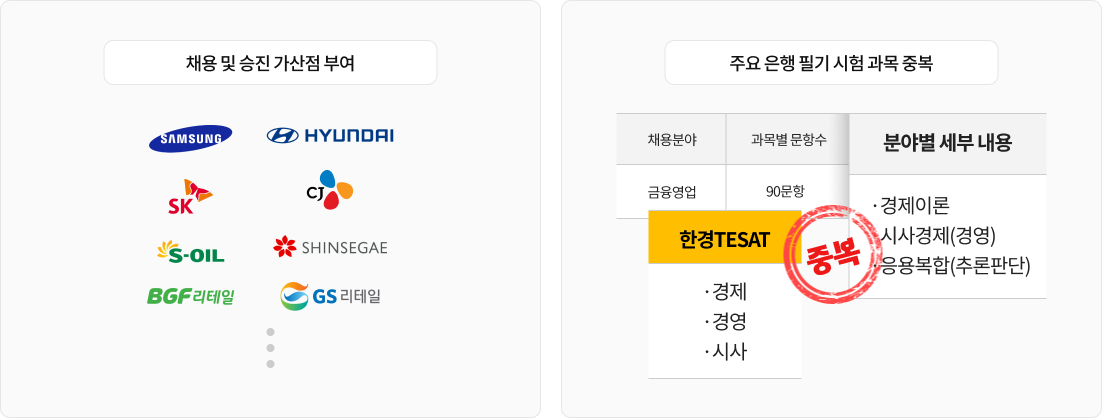Click the 주요 은행 필기 시험 과목 중복 heading
Viewport: 1102px width, 418px height.
pyautogui.click(x=831, y=62)
